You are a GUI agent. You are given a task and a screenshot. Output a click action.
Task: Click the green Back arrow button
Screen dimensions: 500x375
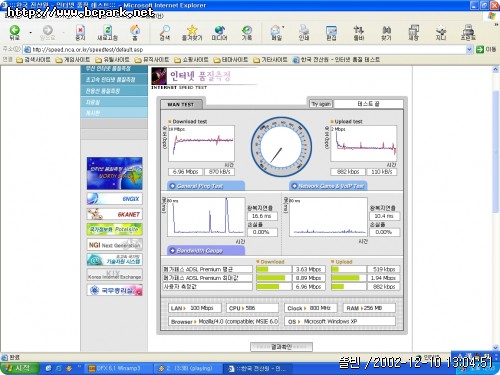(x=14, y=32)
